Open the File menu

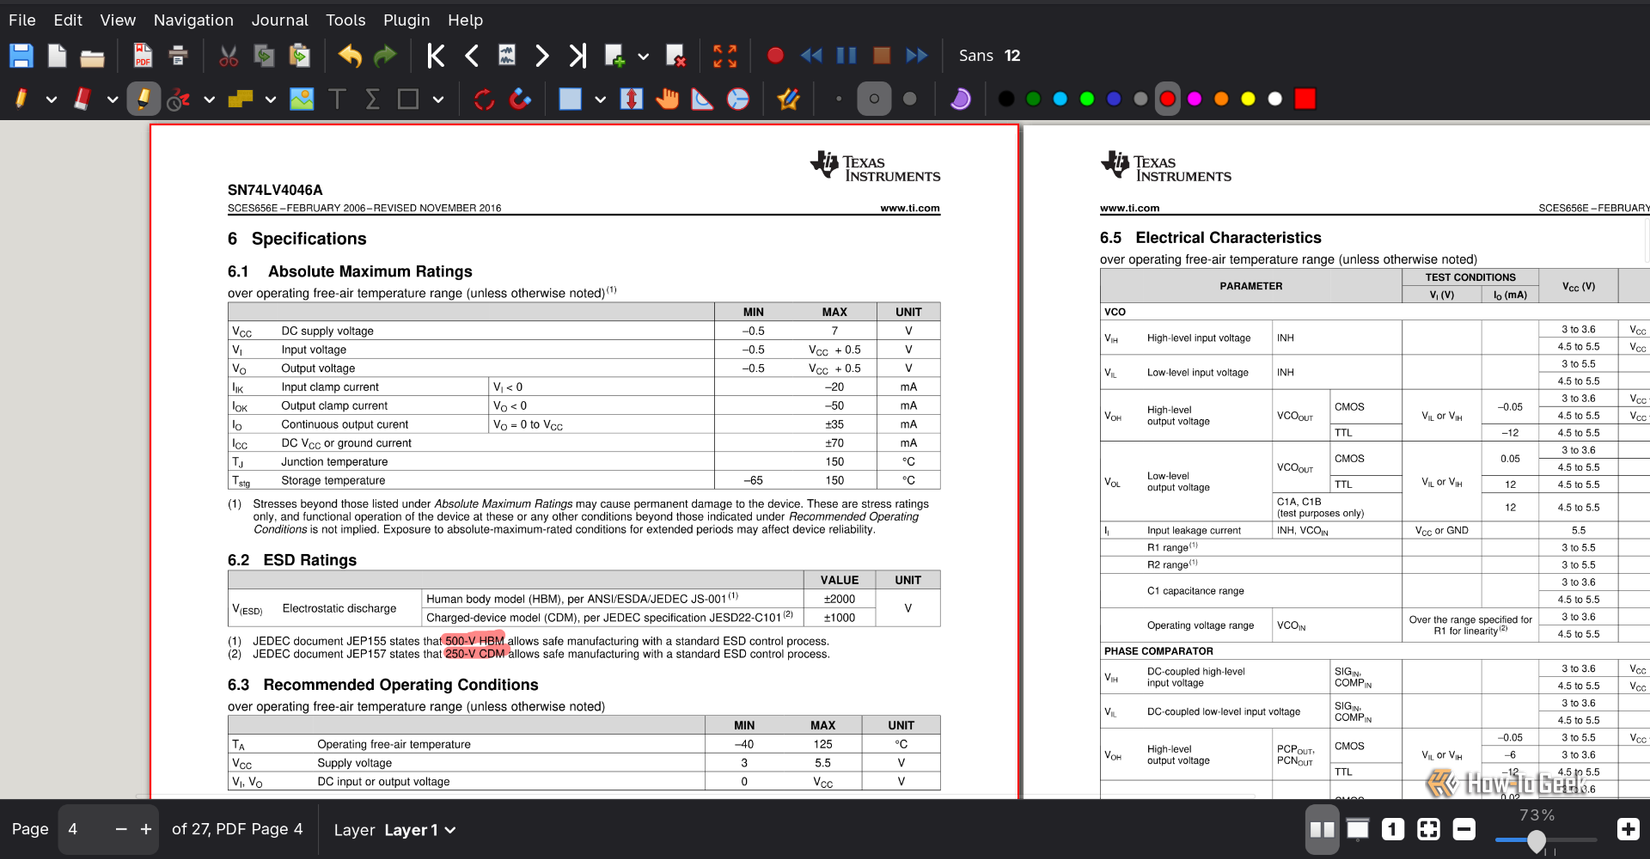(x=22, y=20)
